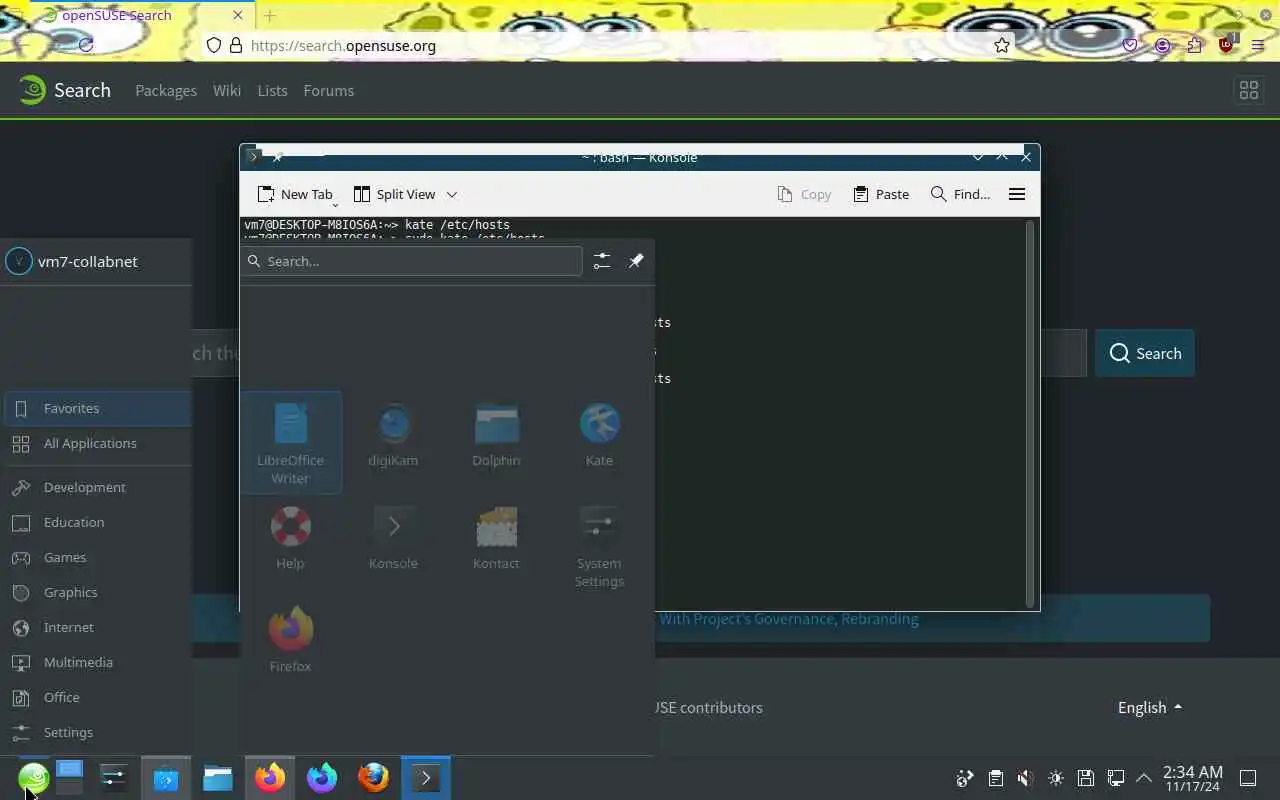
Task: Switch to Konsole task on taskbar
Action: [426, 778]
